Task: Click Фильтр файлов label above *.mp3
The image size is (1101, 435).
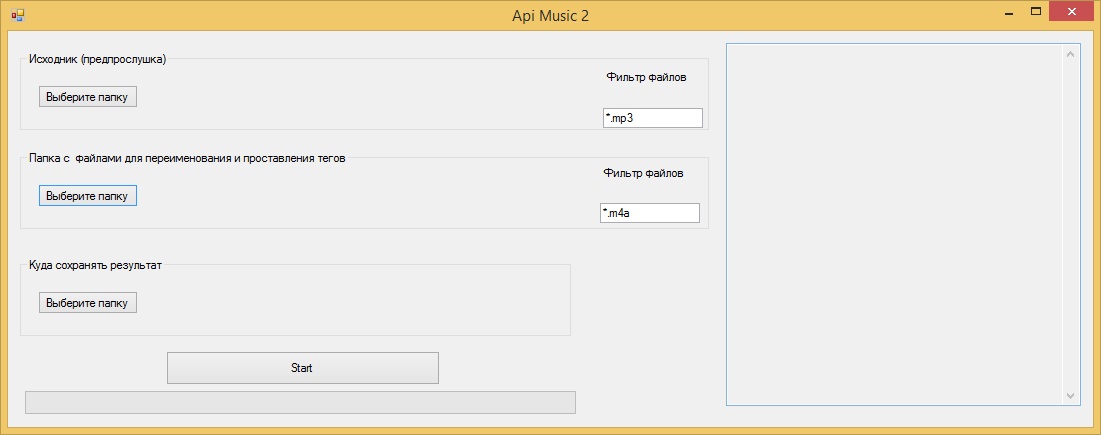Action: [646, 77]
